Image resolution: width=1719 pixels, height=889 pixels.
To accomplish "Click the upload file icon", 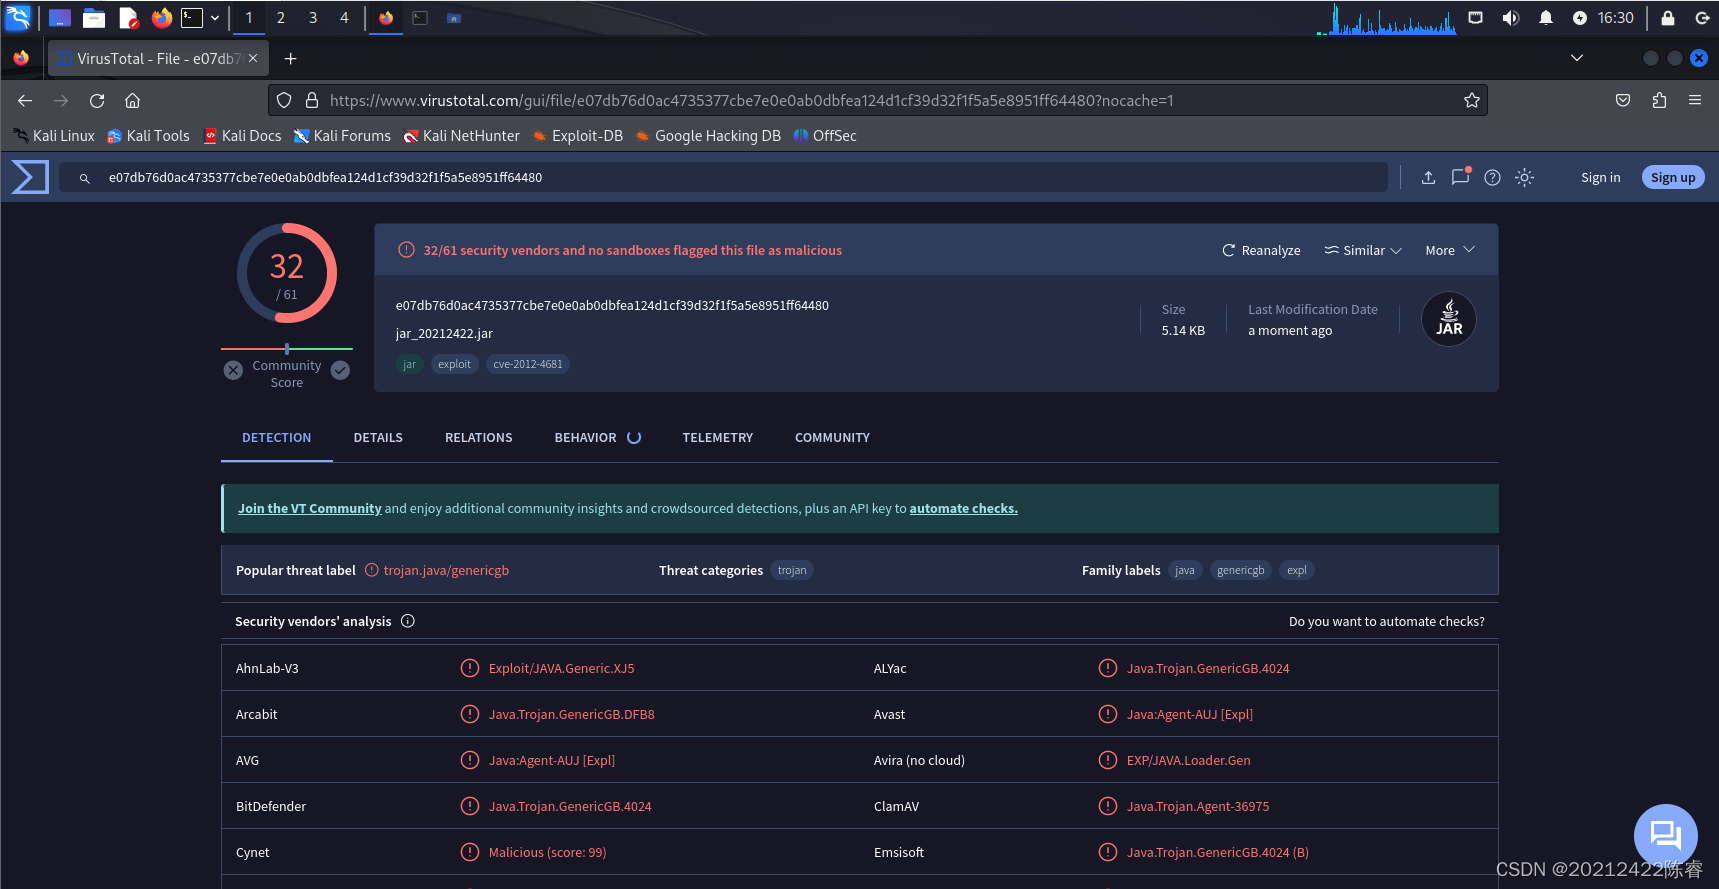I will tap(1428, 177).
